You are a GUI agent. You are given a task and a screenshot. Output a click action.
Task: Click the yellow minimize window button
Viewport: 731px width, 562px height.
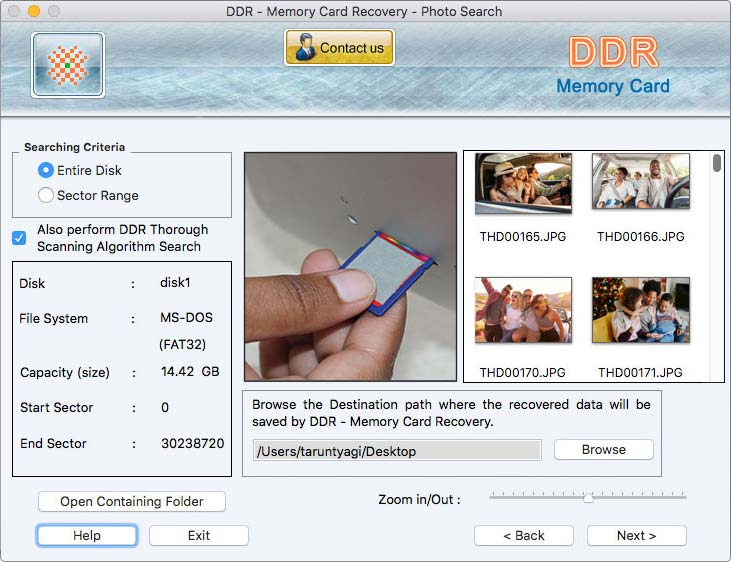tap(34, 11)
